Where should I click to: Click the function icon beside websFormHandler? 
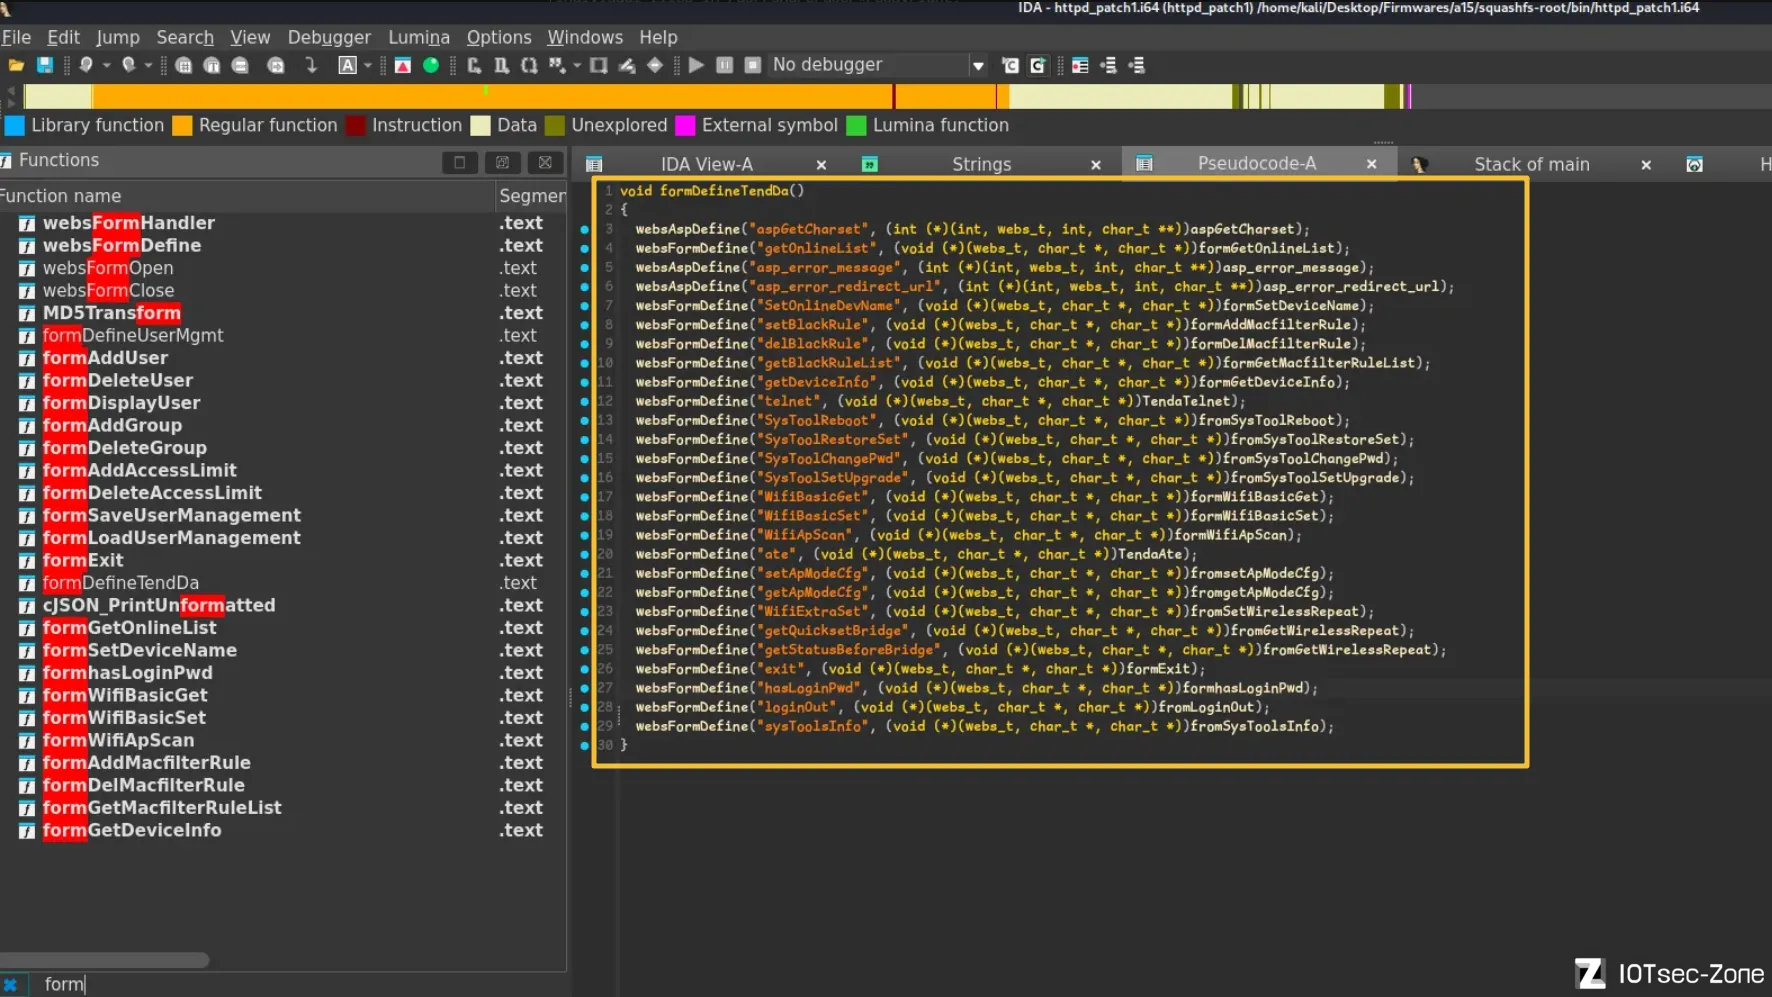tap(27, 223)
